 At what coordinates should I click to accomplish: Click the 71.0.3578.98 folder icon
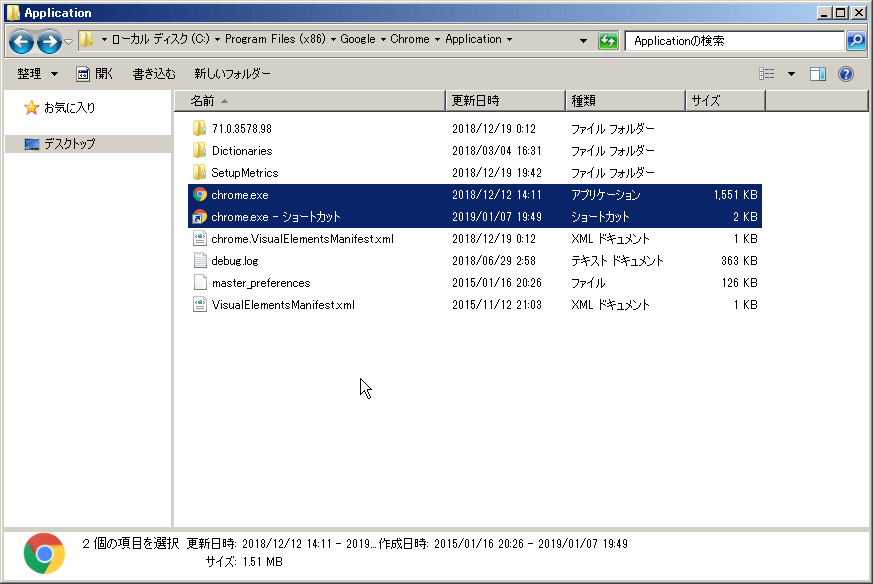click(199, 129)
